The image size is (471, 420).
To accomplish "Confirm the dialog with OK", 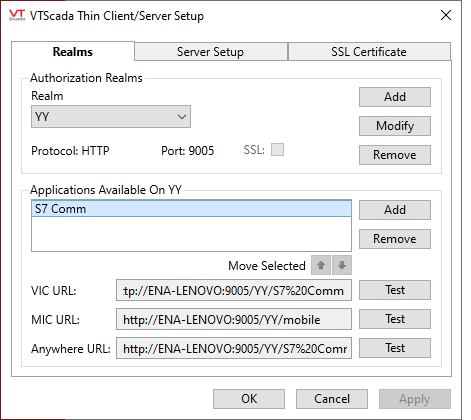I will [249, 399].
